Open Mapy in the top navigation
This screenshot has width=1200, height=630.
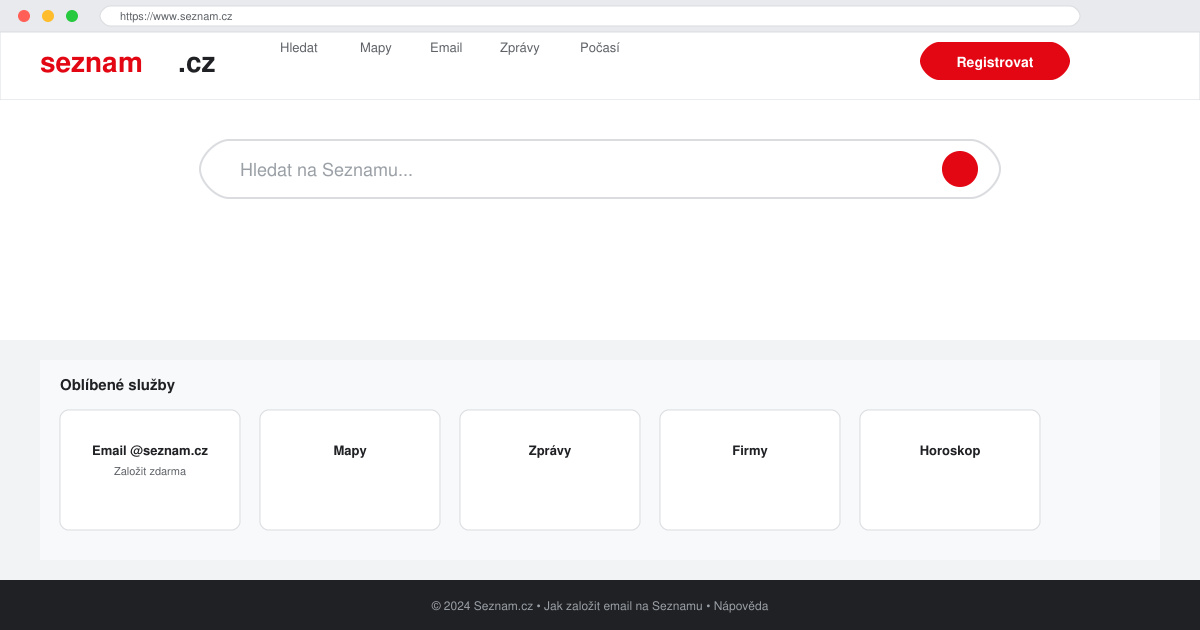click(x=376, y=48)
